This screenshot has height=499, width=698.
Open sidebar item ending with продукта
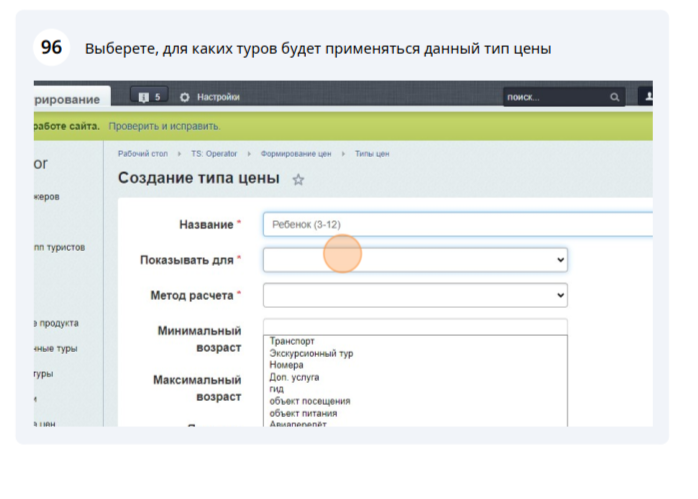pos(57,323)
